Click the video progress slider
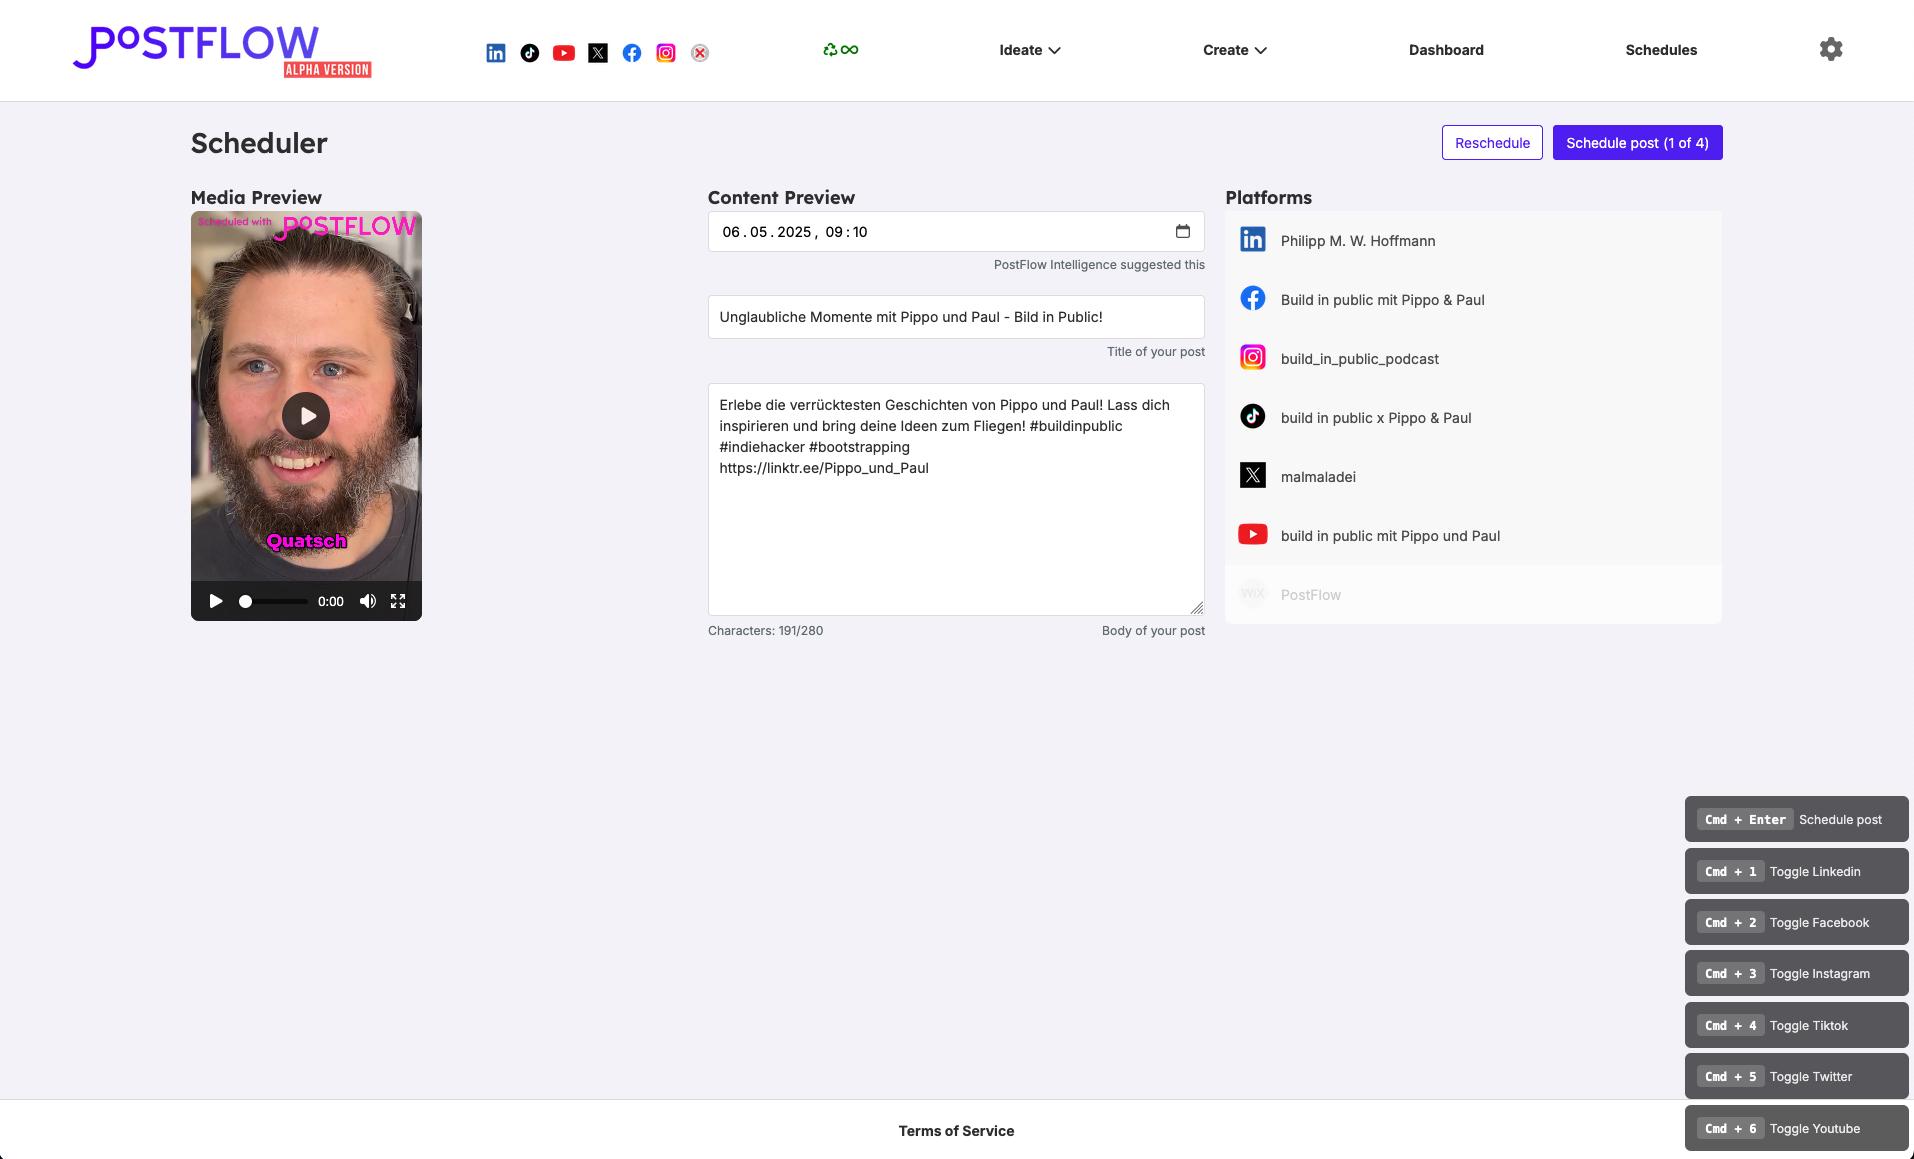This screenshot has height=1159, width=1914. [x=273, y=602]
